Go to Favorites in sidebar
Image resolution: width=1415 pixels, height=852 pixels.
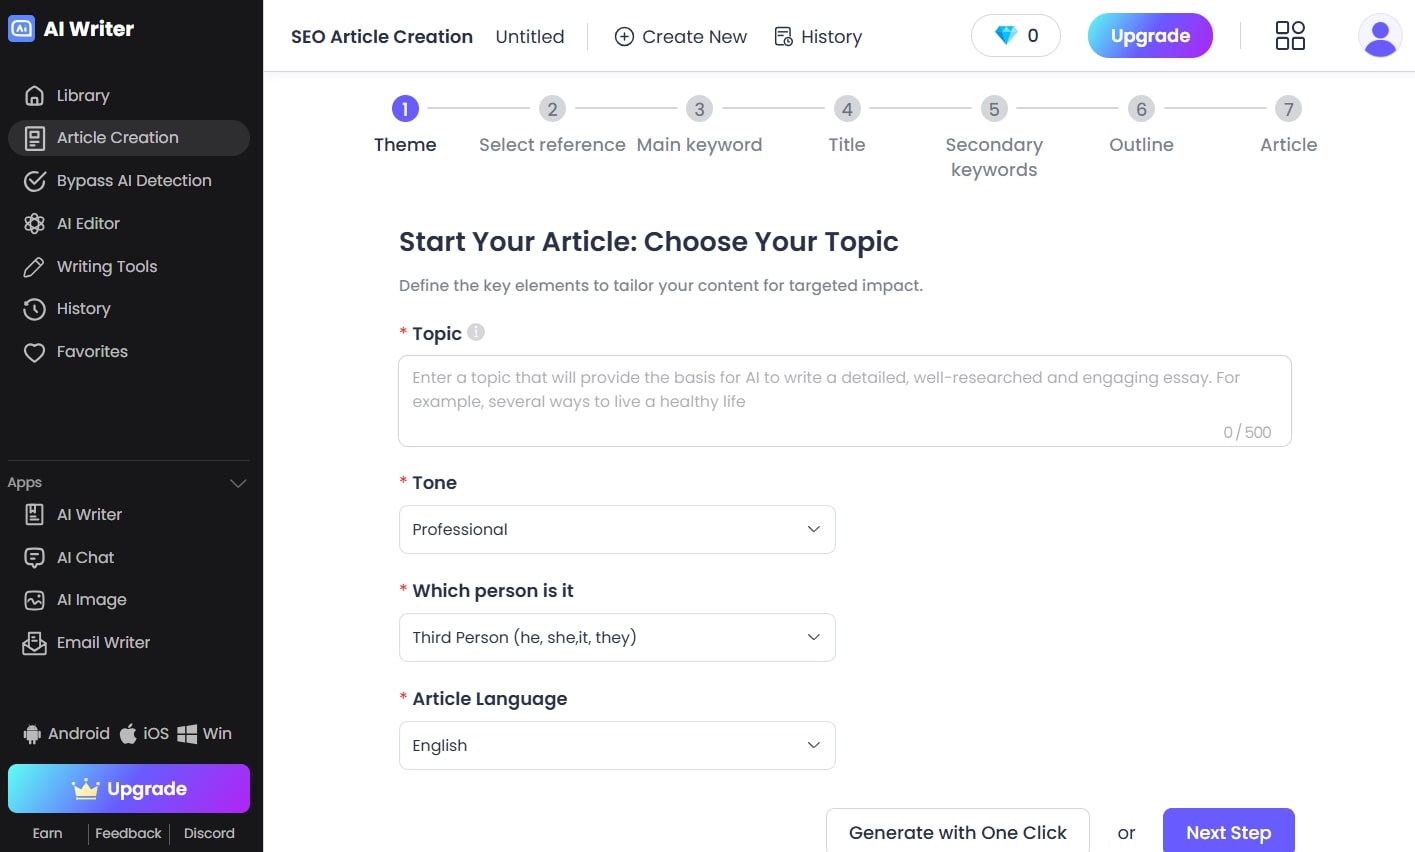pyautogui.click(x=92, y=352)
